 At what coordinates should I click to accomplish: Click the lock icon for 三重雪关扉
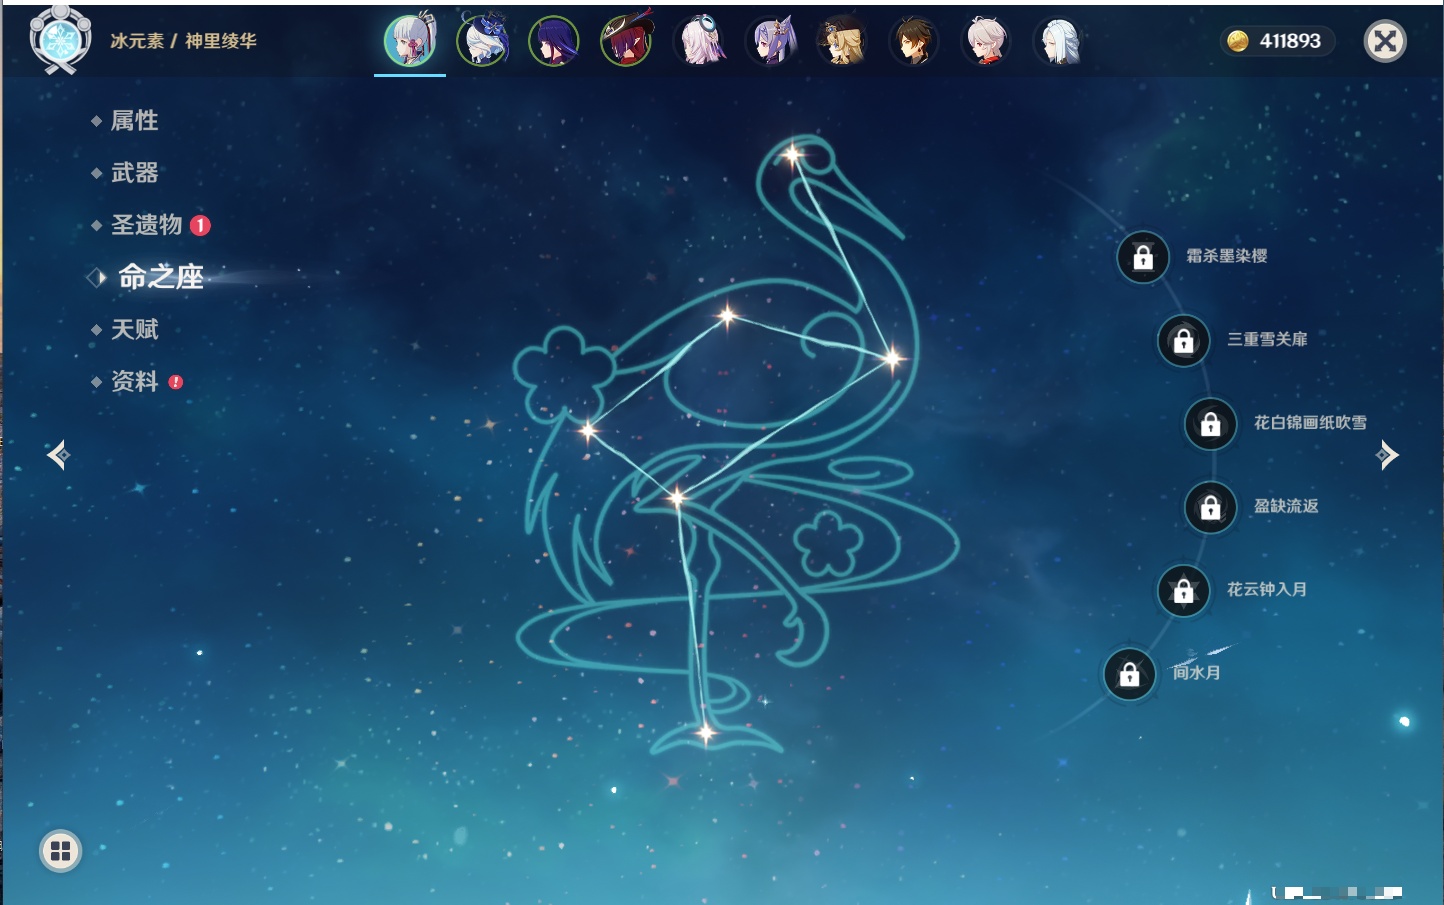pos(1183,340)
